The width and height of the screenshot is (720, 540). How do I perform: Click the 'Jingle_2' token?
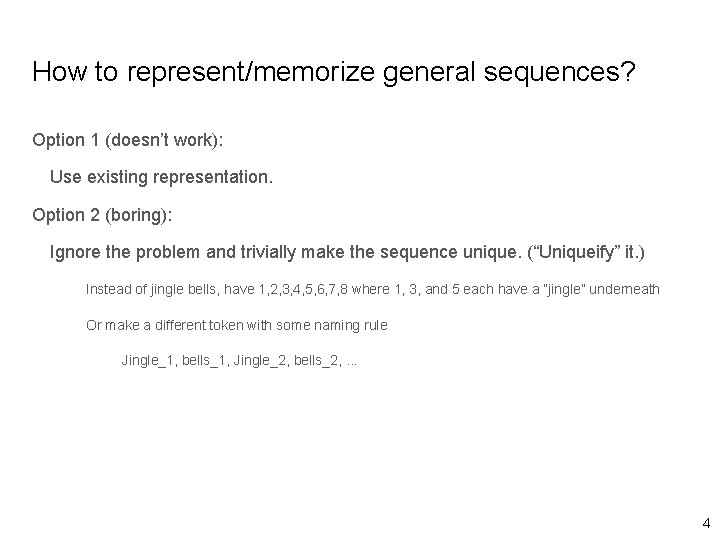click(259, 360)
